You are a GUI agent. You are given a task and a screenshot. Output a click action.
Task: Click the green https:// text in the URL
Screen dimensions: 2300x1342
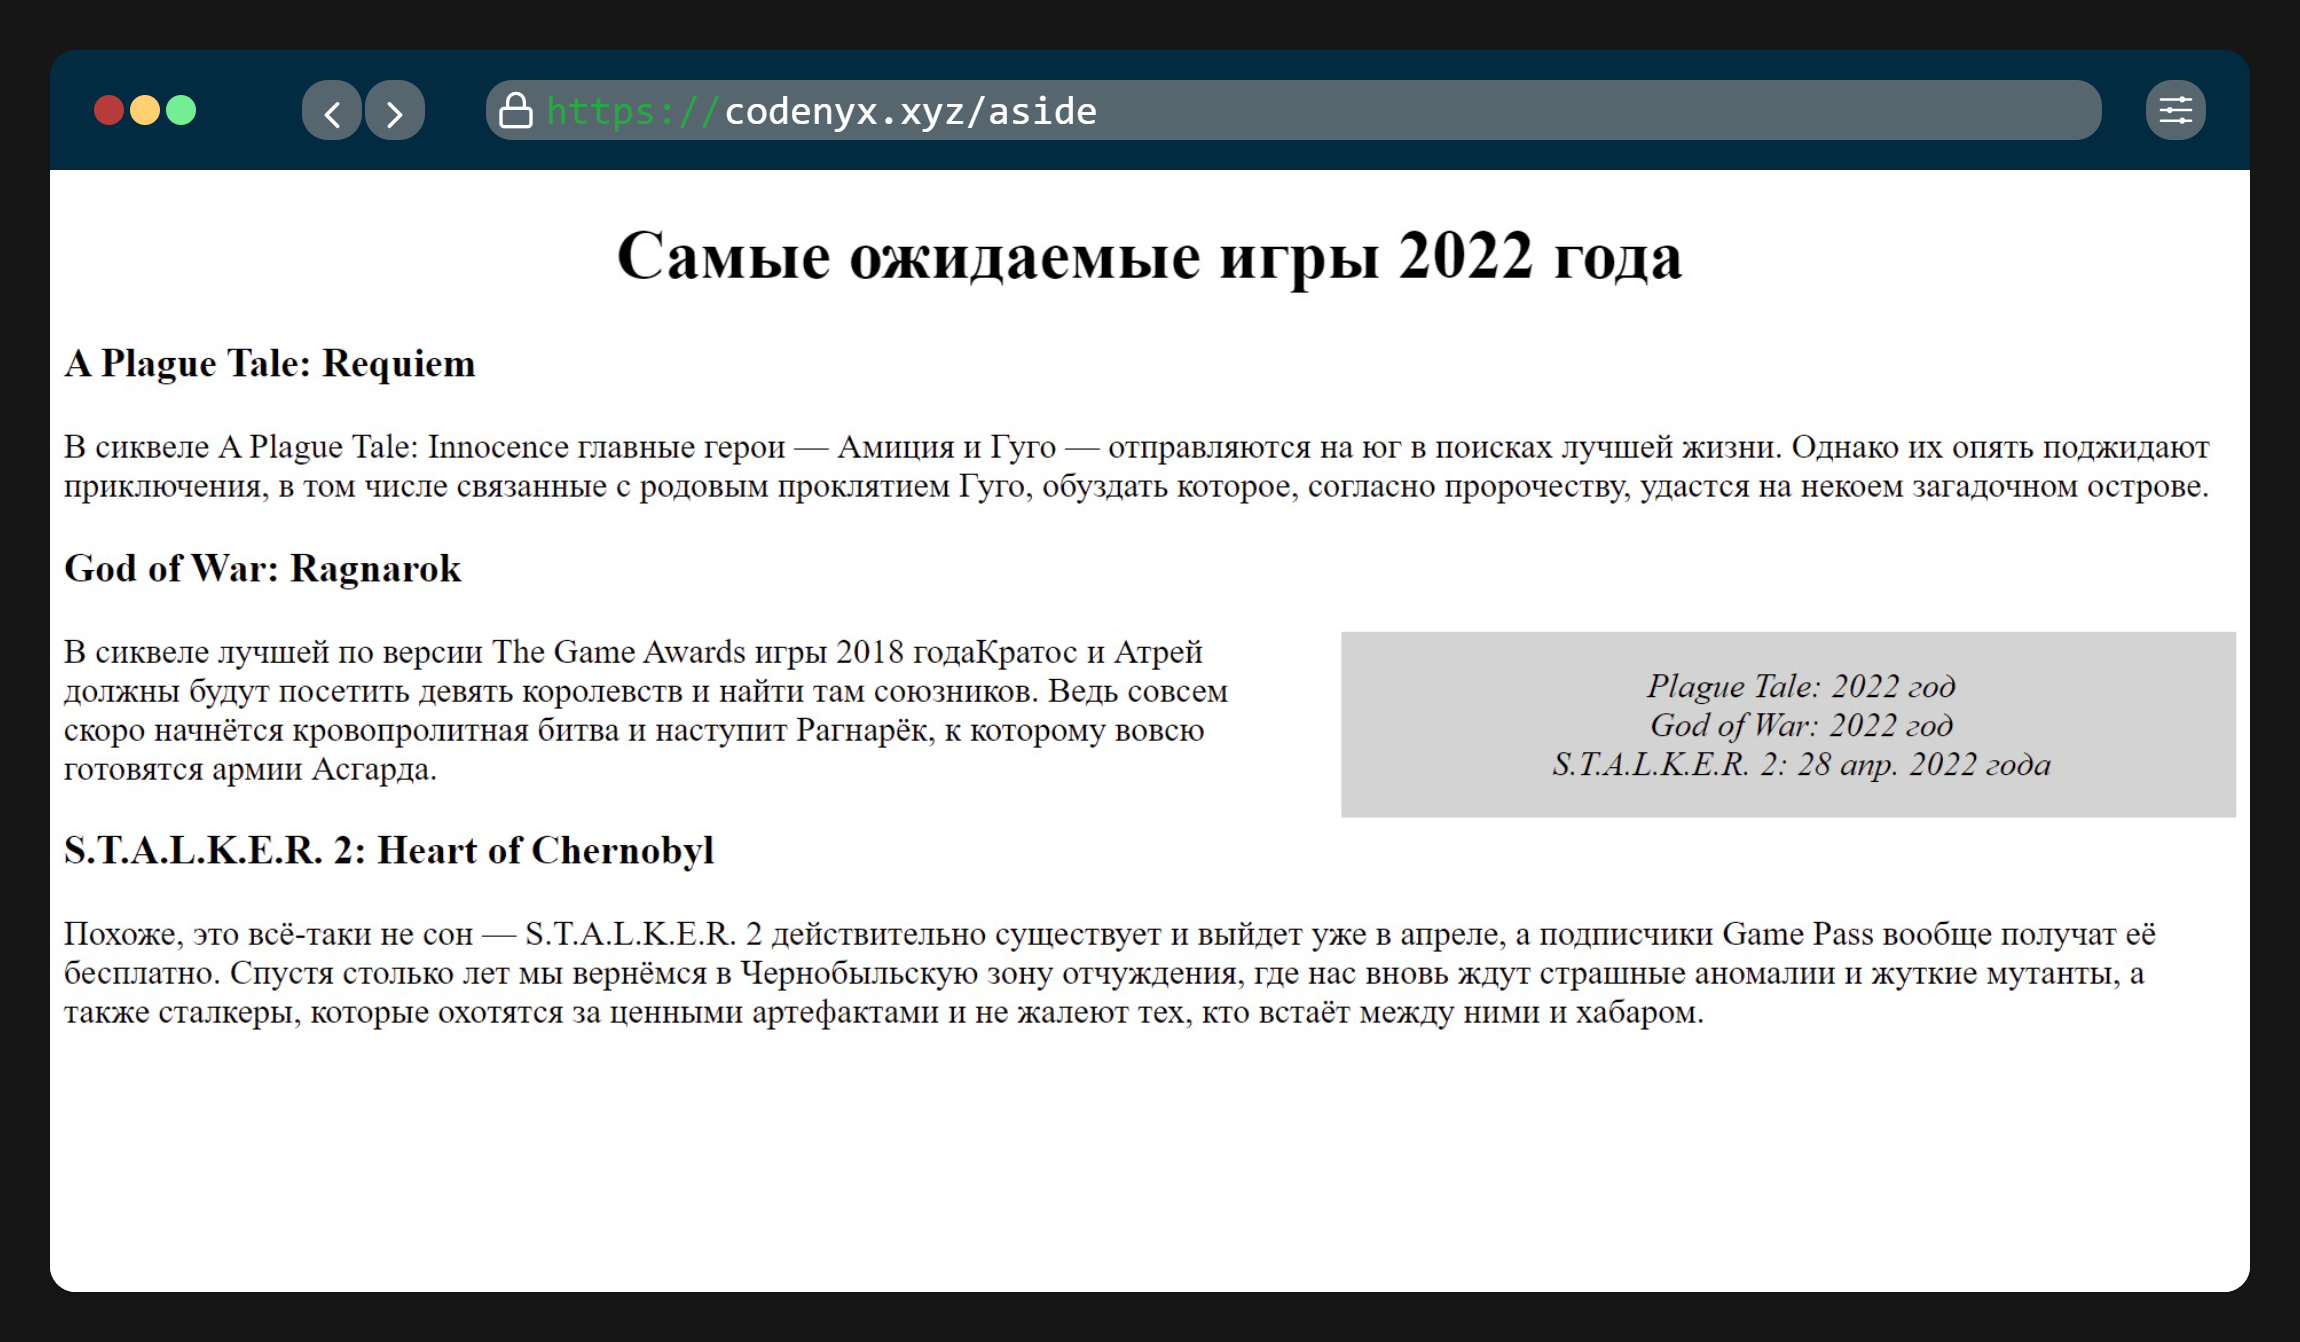(x=632, y=111)
